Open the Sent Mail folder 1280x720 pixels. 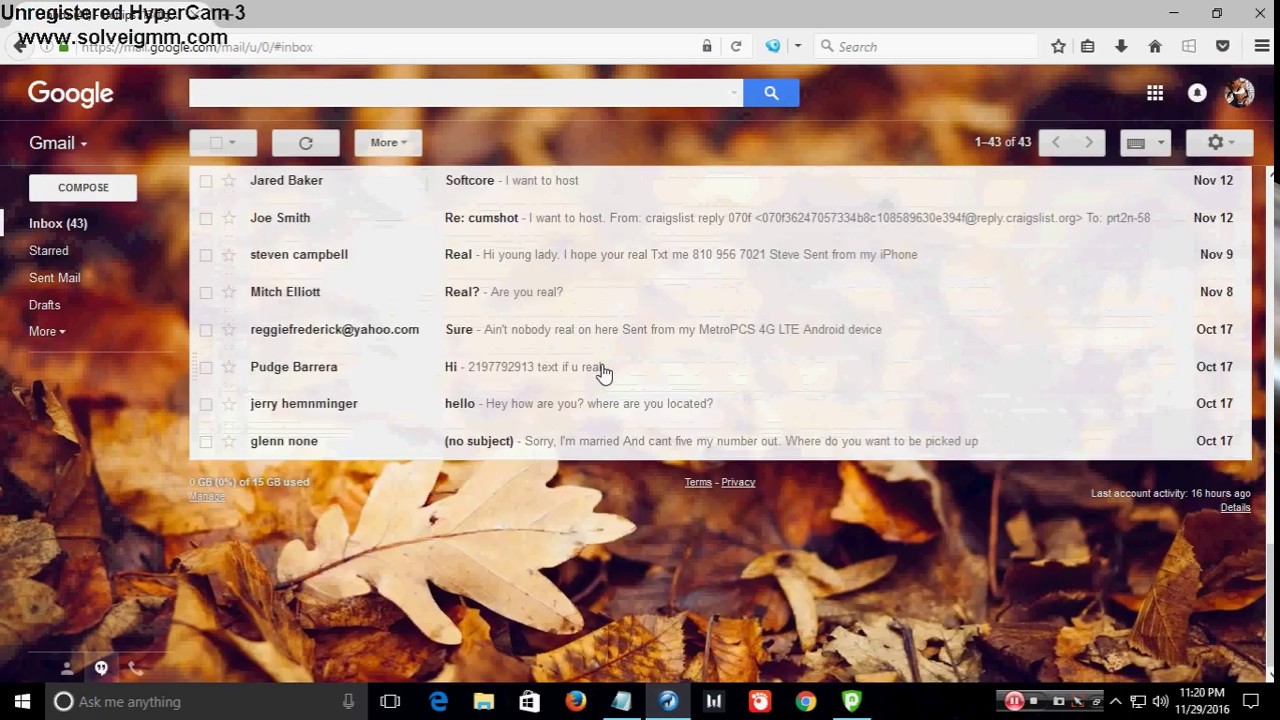55,278
